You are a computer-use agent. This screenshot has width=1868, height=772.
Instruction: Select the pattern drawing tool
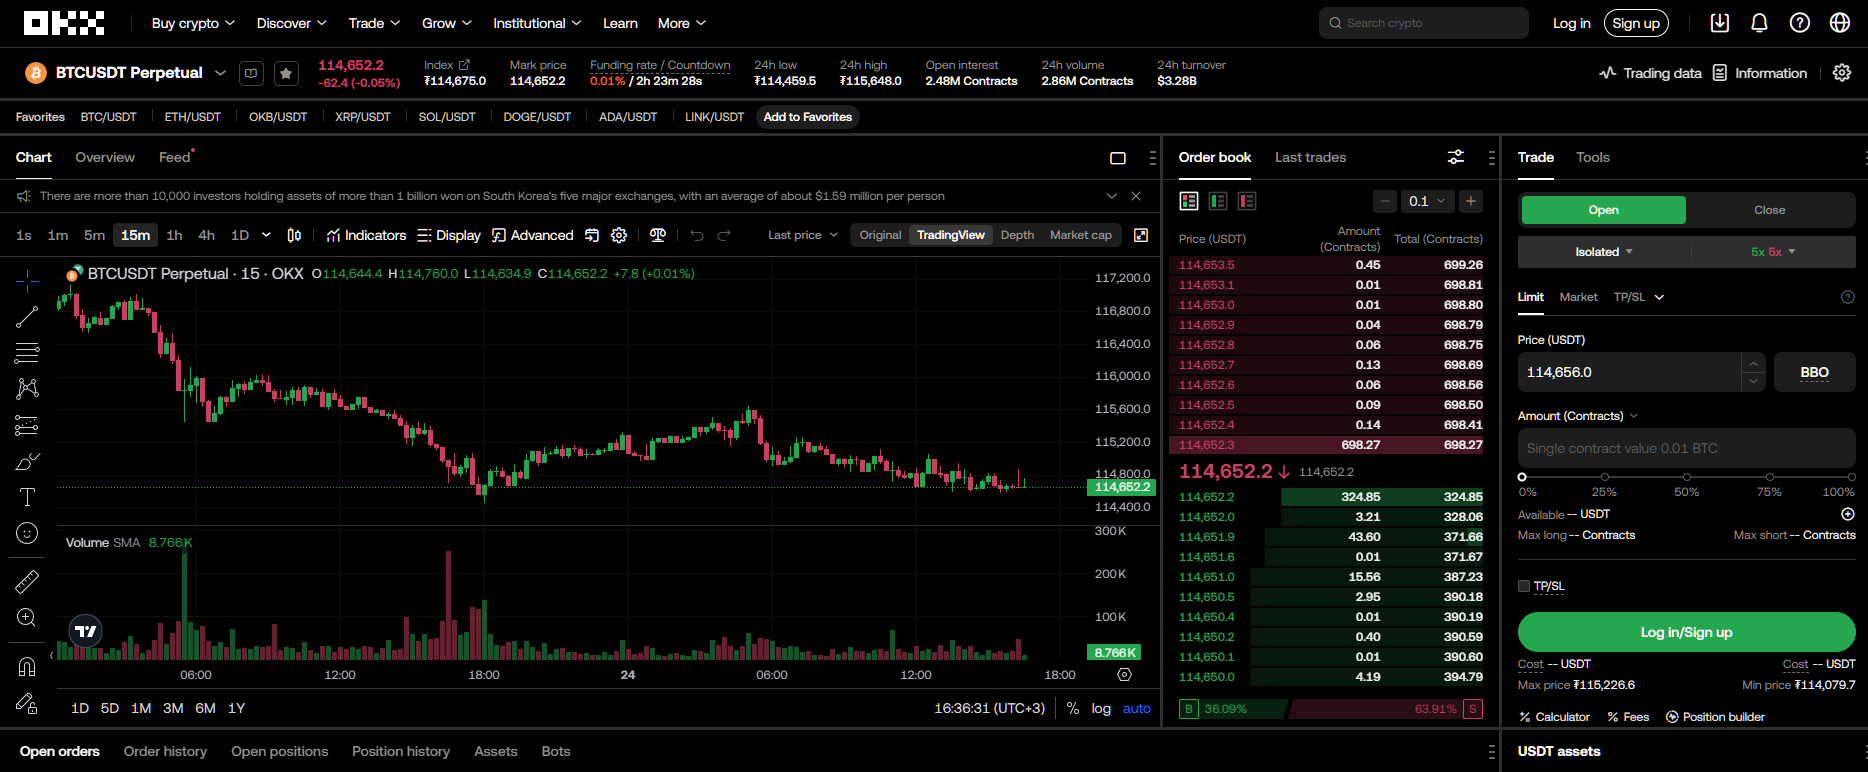click(27, 389)
